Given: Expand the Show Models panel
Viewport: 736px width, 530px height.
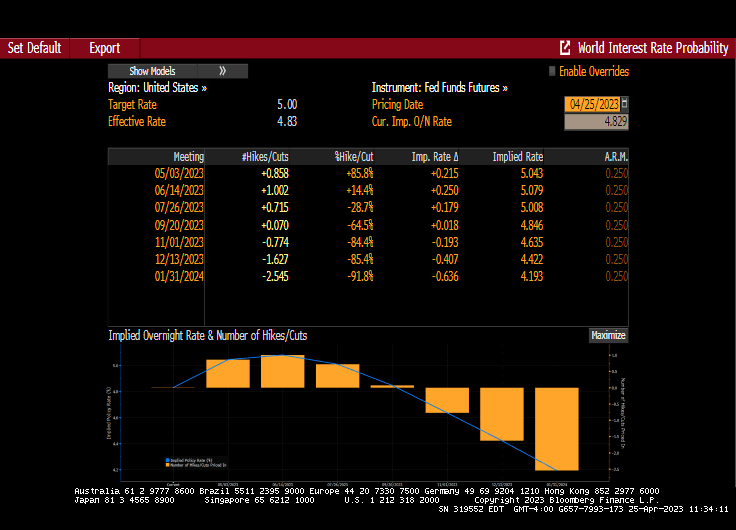Looking at the screenshot, I should point(152,71).
